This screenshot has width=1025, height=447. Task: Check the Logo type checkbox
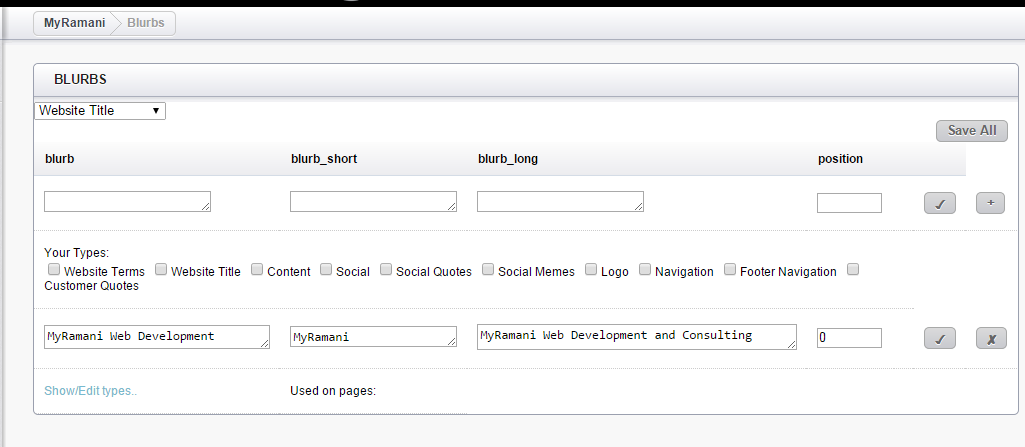(x=591, y=269)
